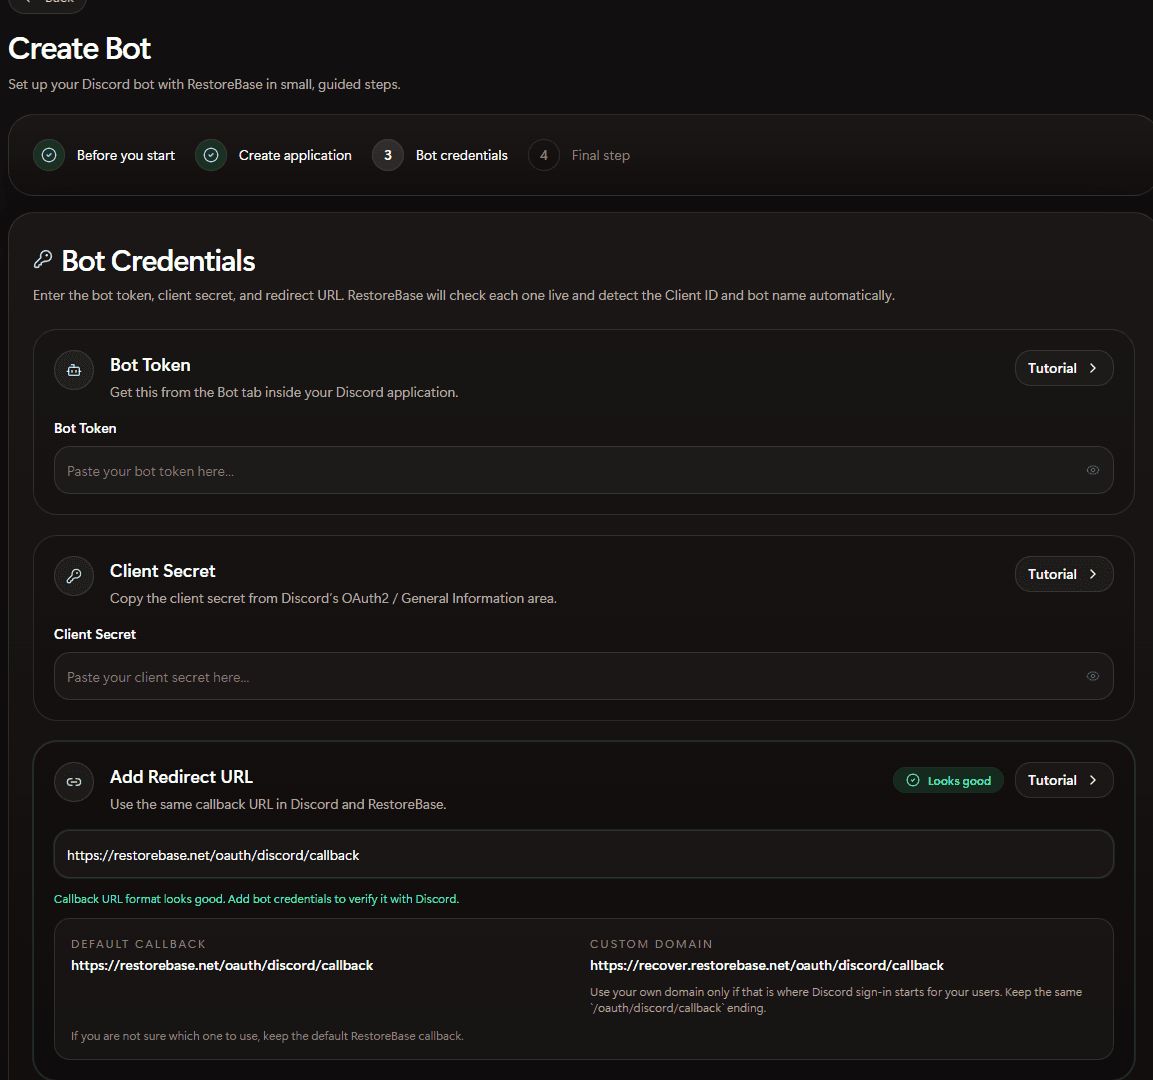The image size is (1153, 1080).
Task: Click the Before you start checkmark icon
Action: point(49,155)
